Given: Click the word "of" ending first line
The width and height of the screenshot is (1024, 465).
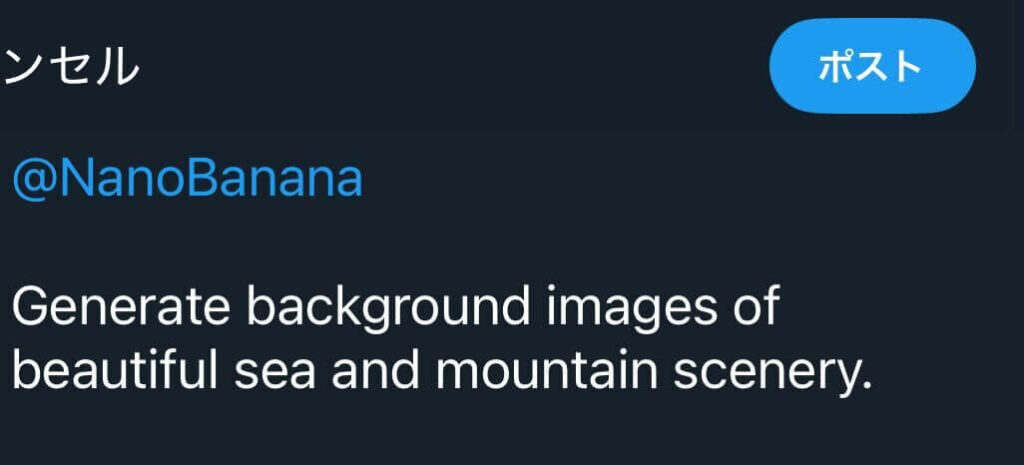Looking at the screenshot, I should click(x=754, y=308).
